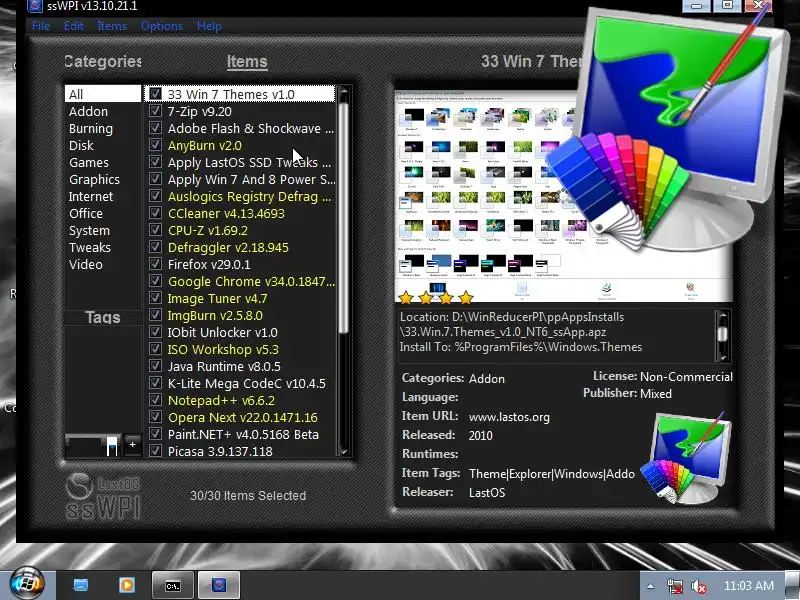Image resolution: width=800 pixels, height=600 pixels.
Task: Select ImgBurn v2.5.8.0 item
Action: (x=215, y=315)
